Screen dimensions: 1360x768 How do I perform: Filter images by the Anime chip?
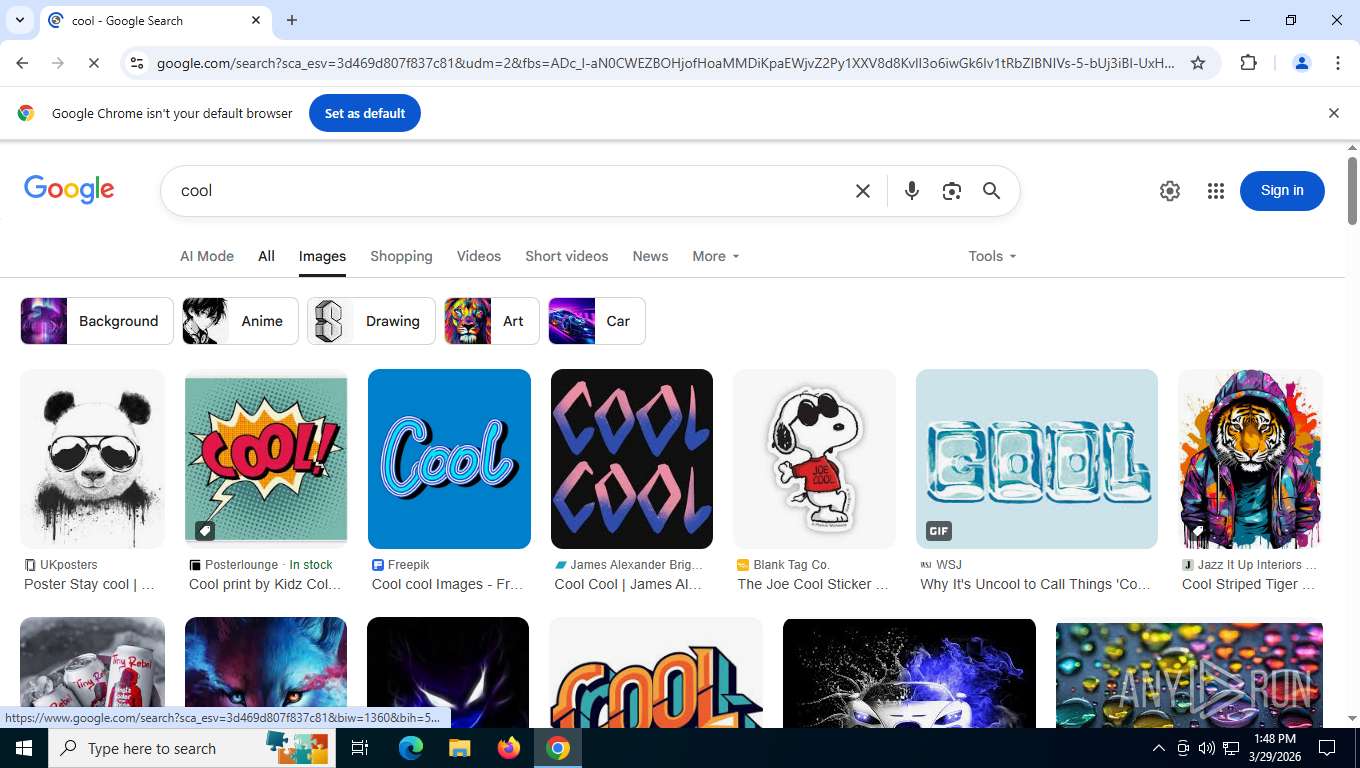click(240, 321)
